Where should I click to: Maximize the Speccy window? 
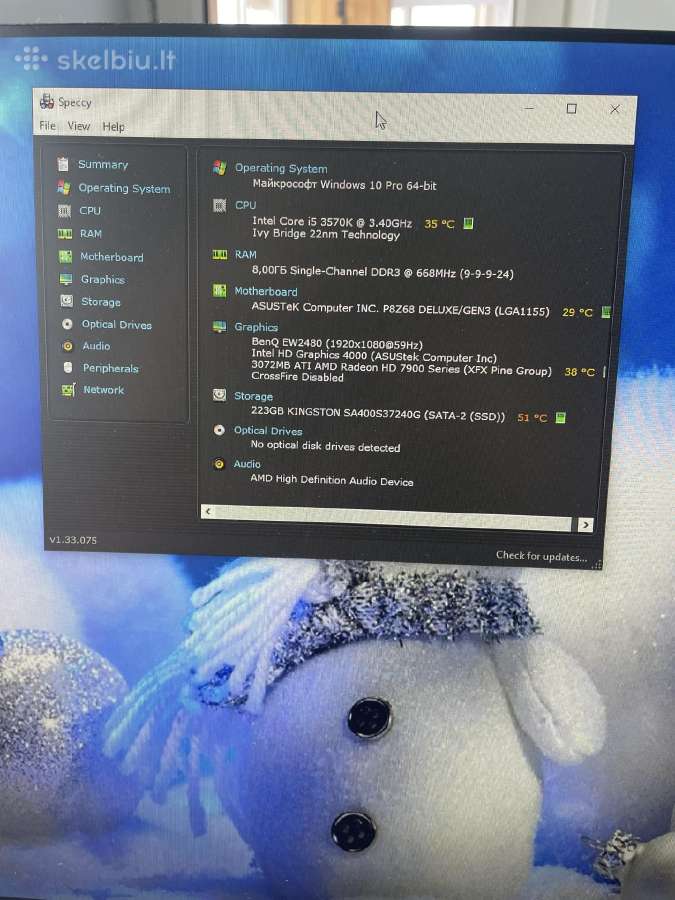(x=572, y=108)
